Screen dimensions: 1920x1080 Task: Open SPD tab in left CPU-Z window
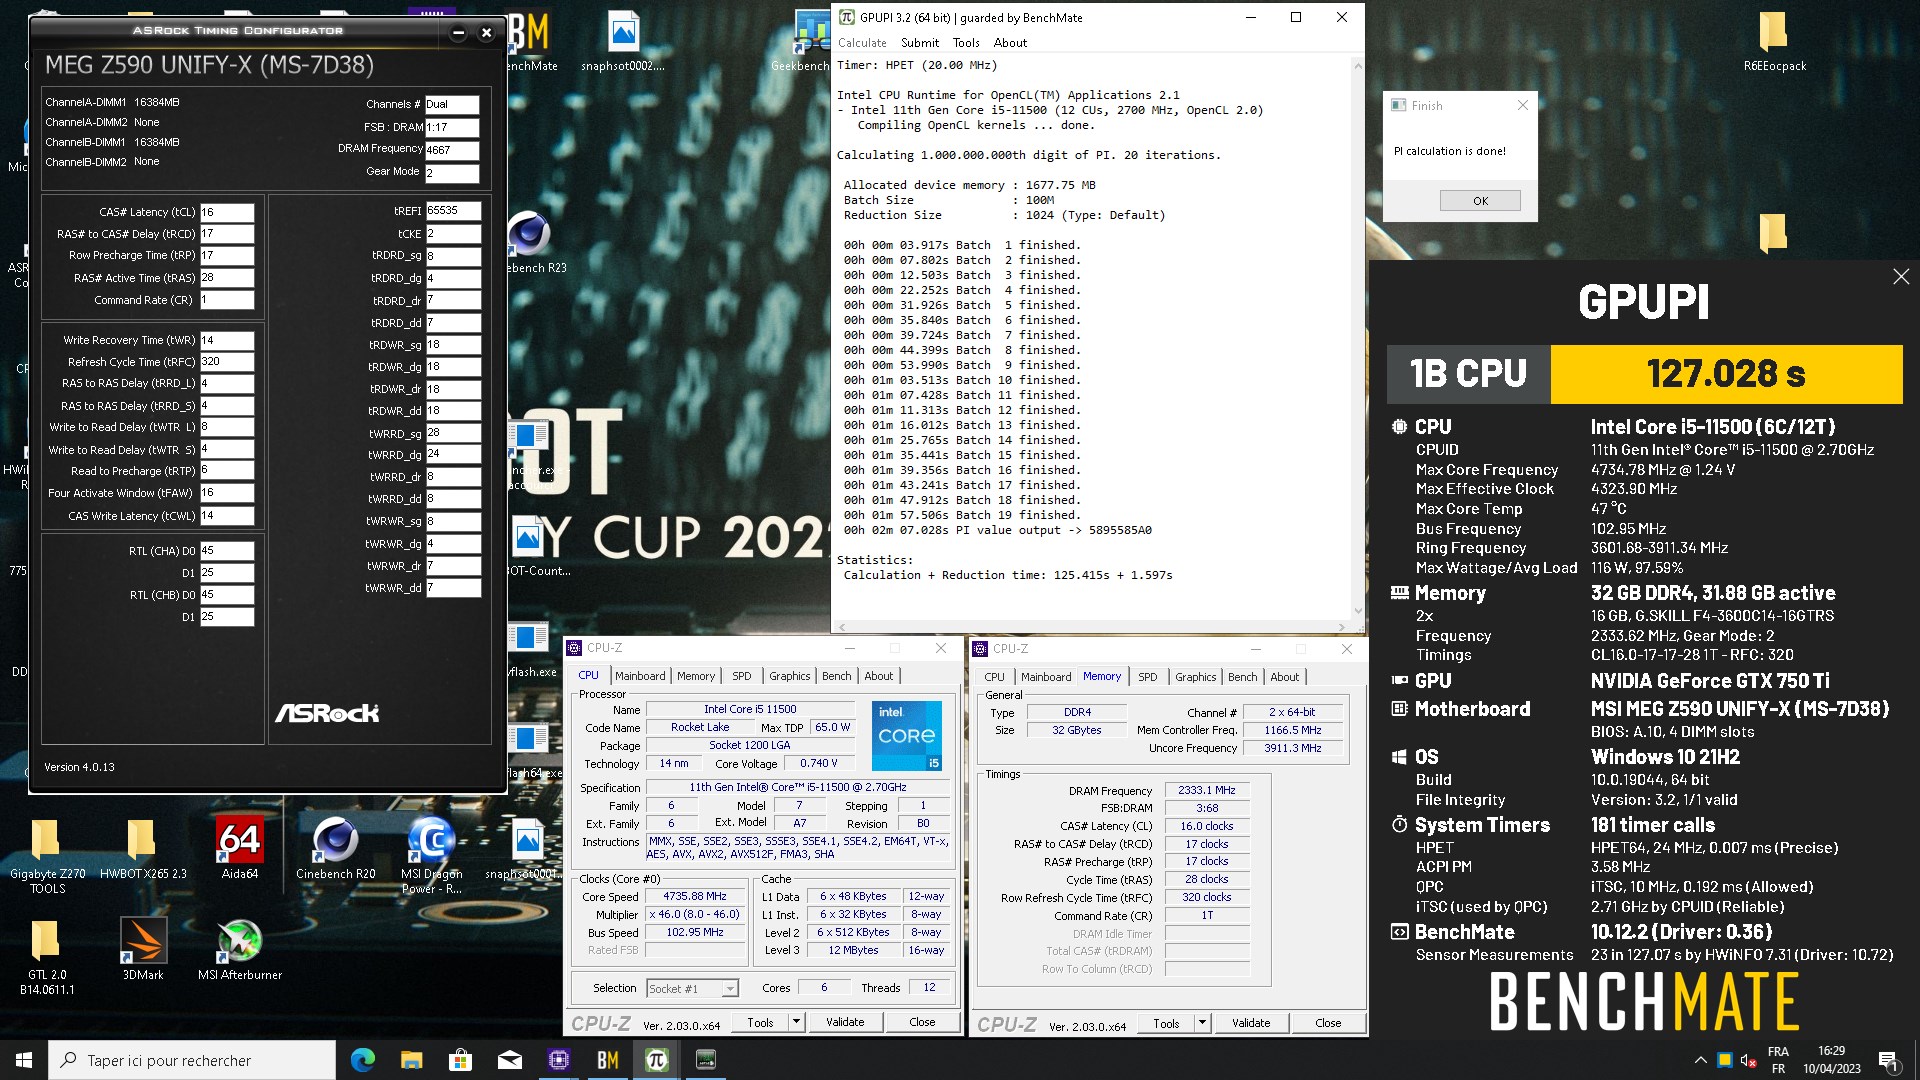741,676
